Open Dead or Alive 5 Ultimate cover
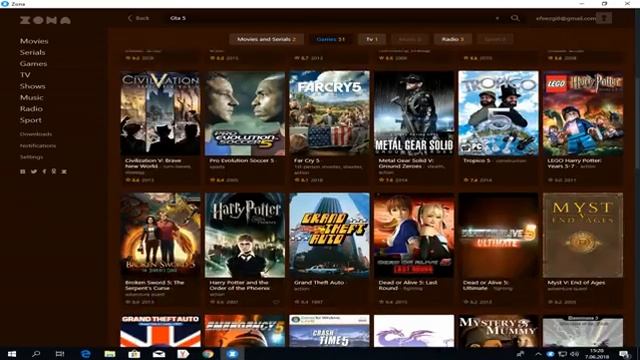 point(498,236)
